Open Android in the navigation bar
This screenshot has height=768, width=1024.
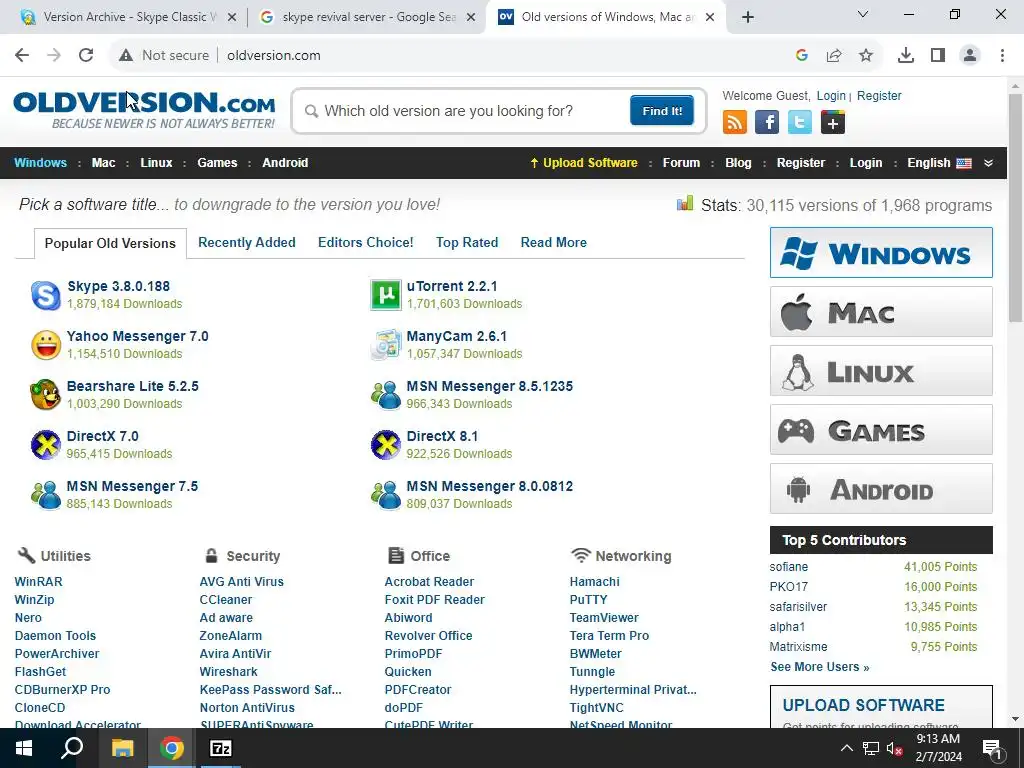[285, 163]
